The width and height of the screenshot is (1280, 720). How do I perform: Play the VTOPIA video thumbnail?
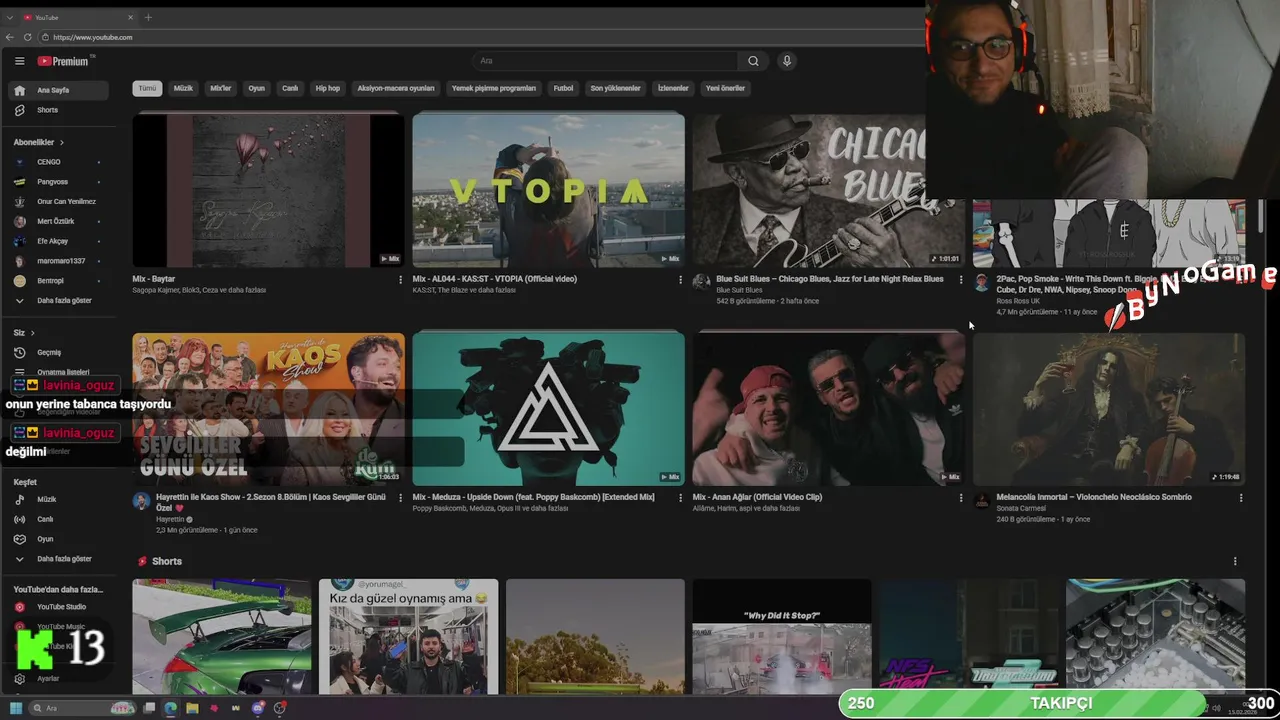[x=548, y=190]
